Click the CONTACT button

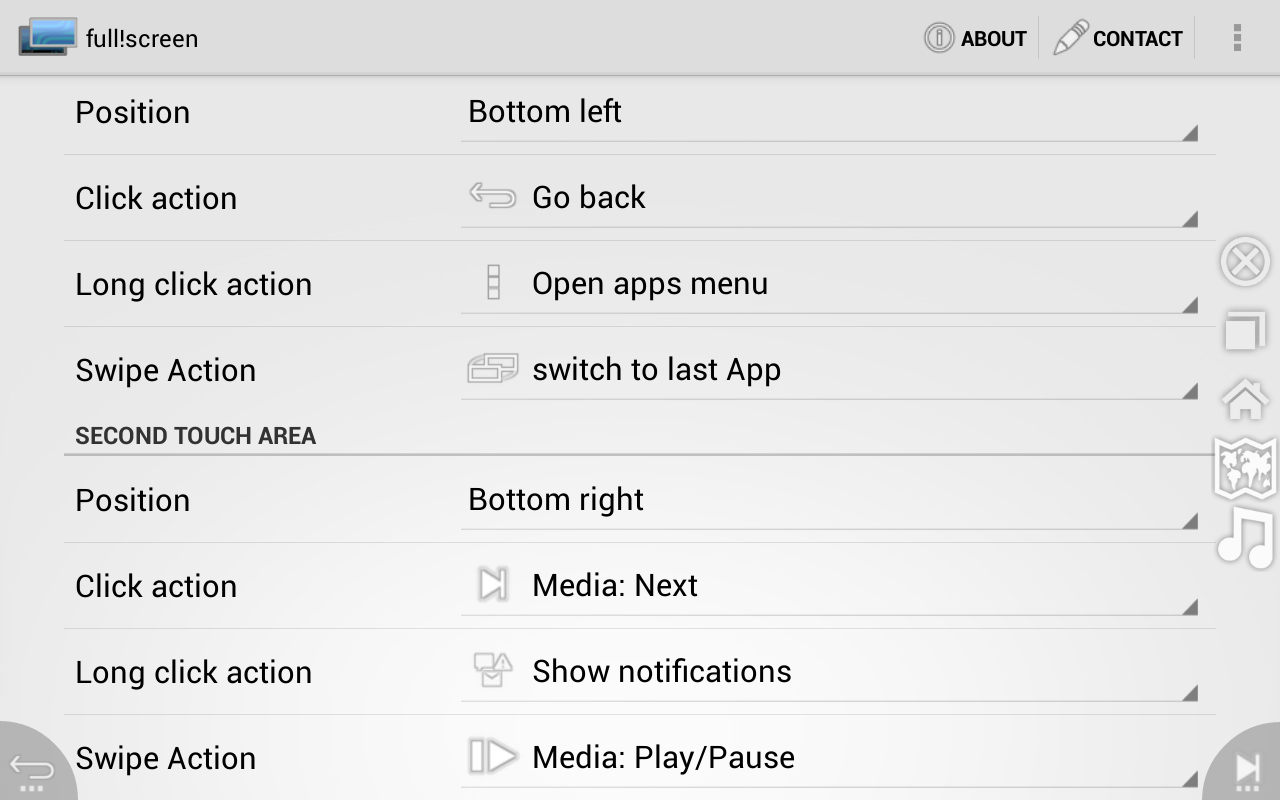(1119, 38)
